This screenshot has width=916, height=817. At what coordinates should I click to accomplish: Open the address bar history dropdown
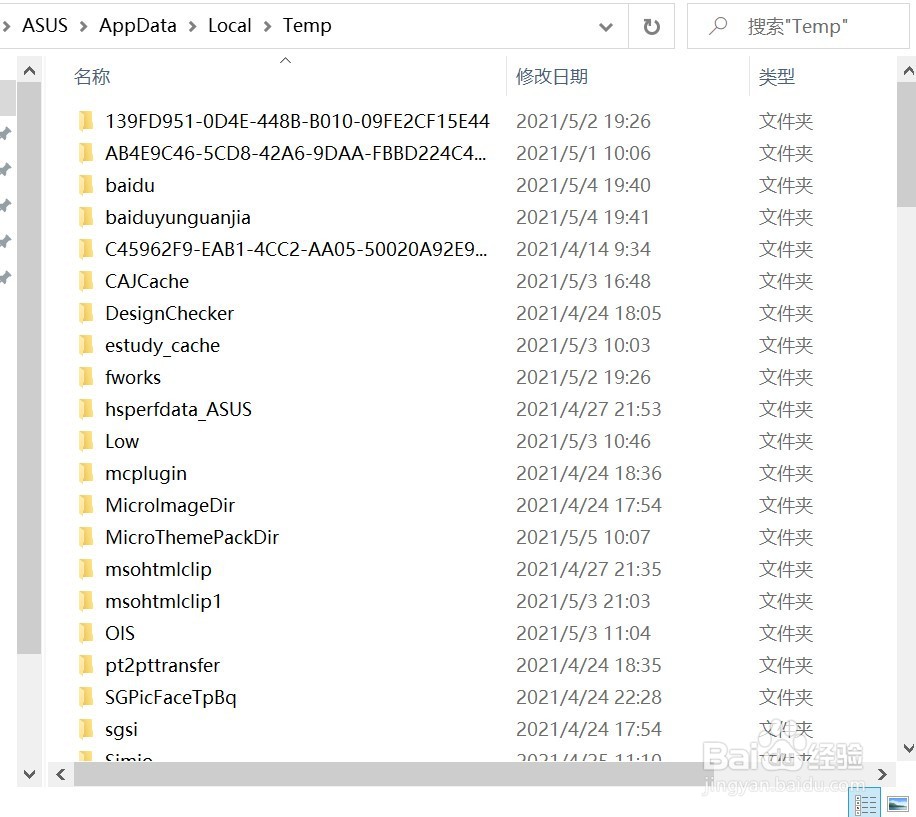coord(606,26)
